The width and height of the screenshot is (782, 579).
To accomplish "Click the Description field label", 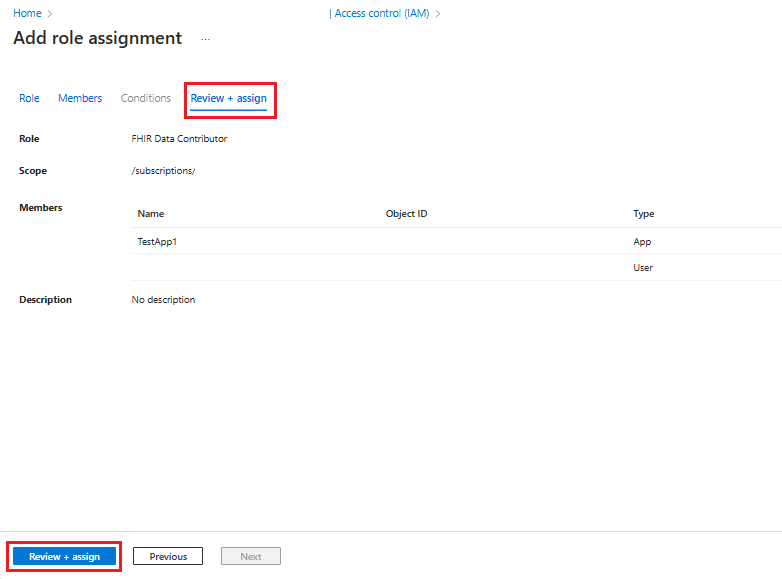I will pyautogui.click(x=45, y=300).
